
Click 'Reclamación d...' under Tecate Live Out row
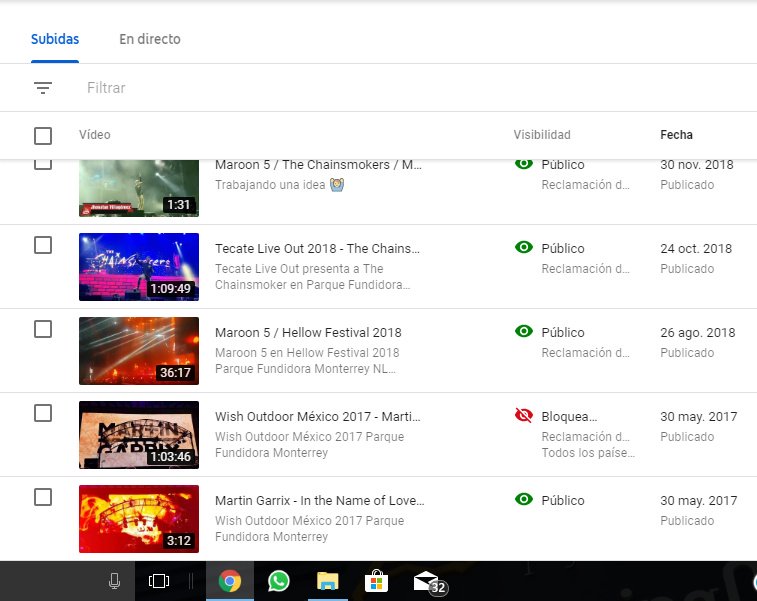(585, 269)
